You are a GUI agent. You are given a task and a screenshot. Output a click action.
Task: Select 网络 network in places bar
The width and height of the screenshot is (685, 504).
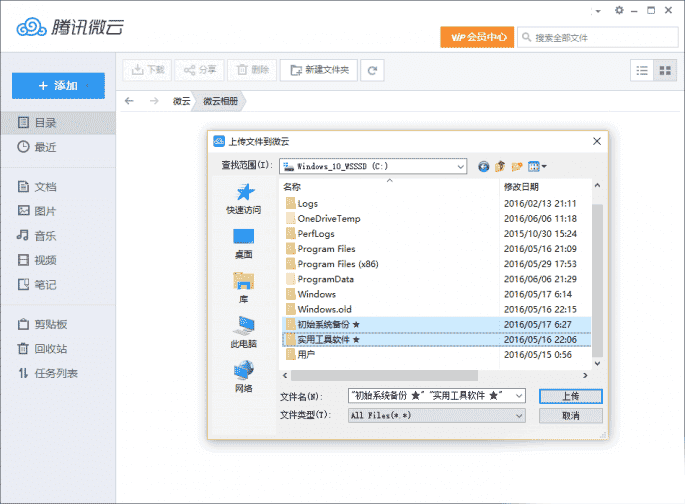[x=244, y=377]
